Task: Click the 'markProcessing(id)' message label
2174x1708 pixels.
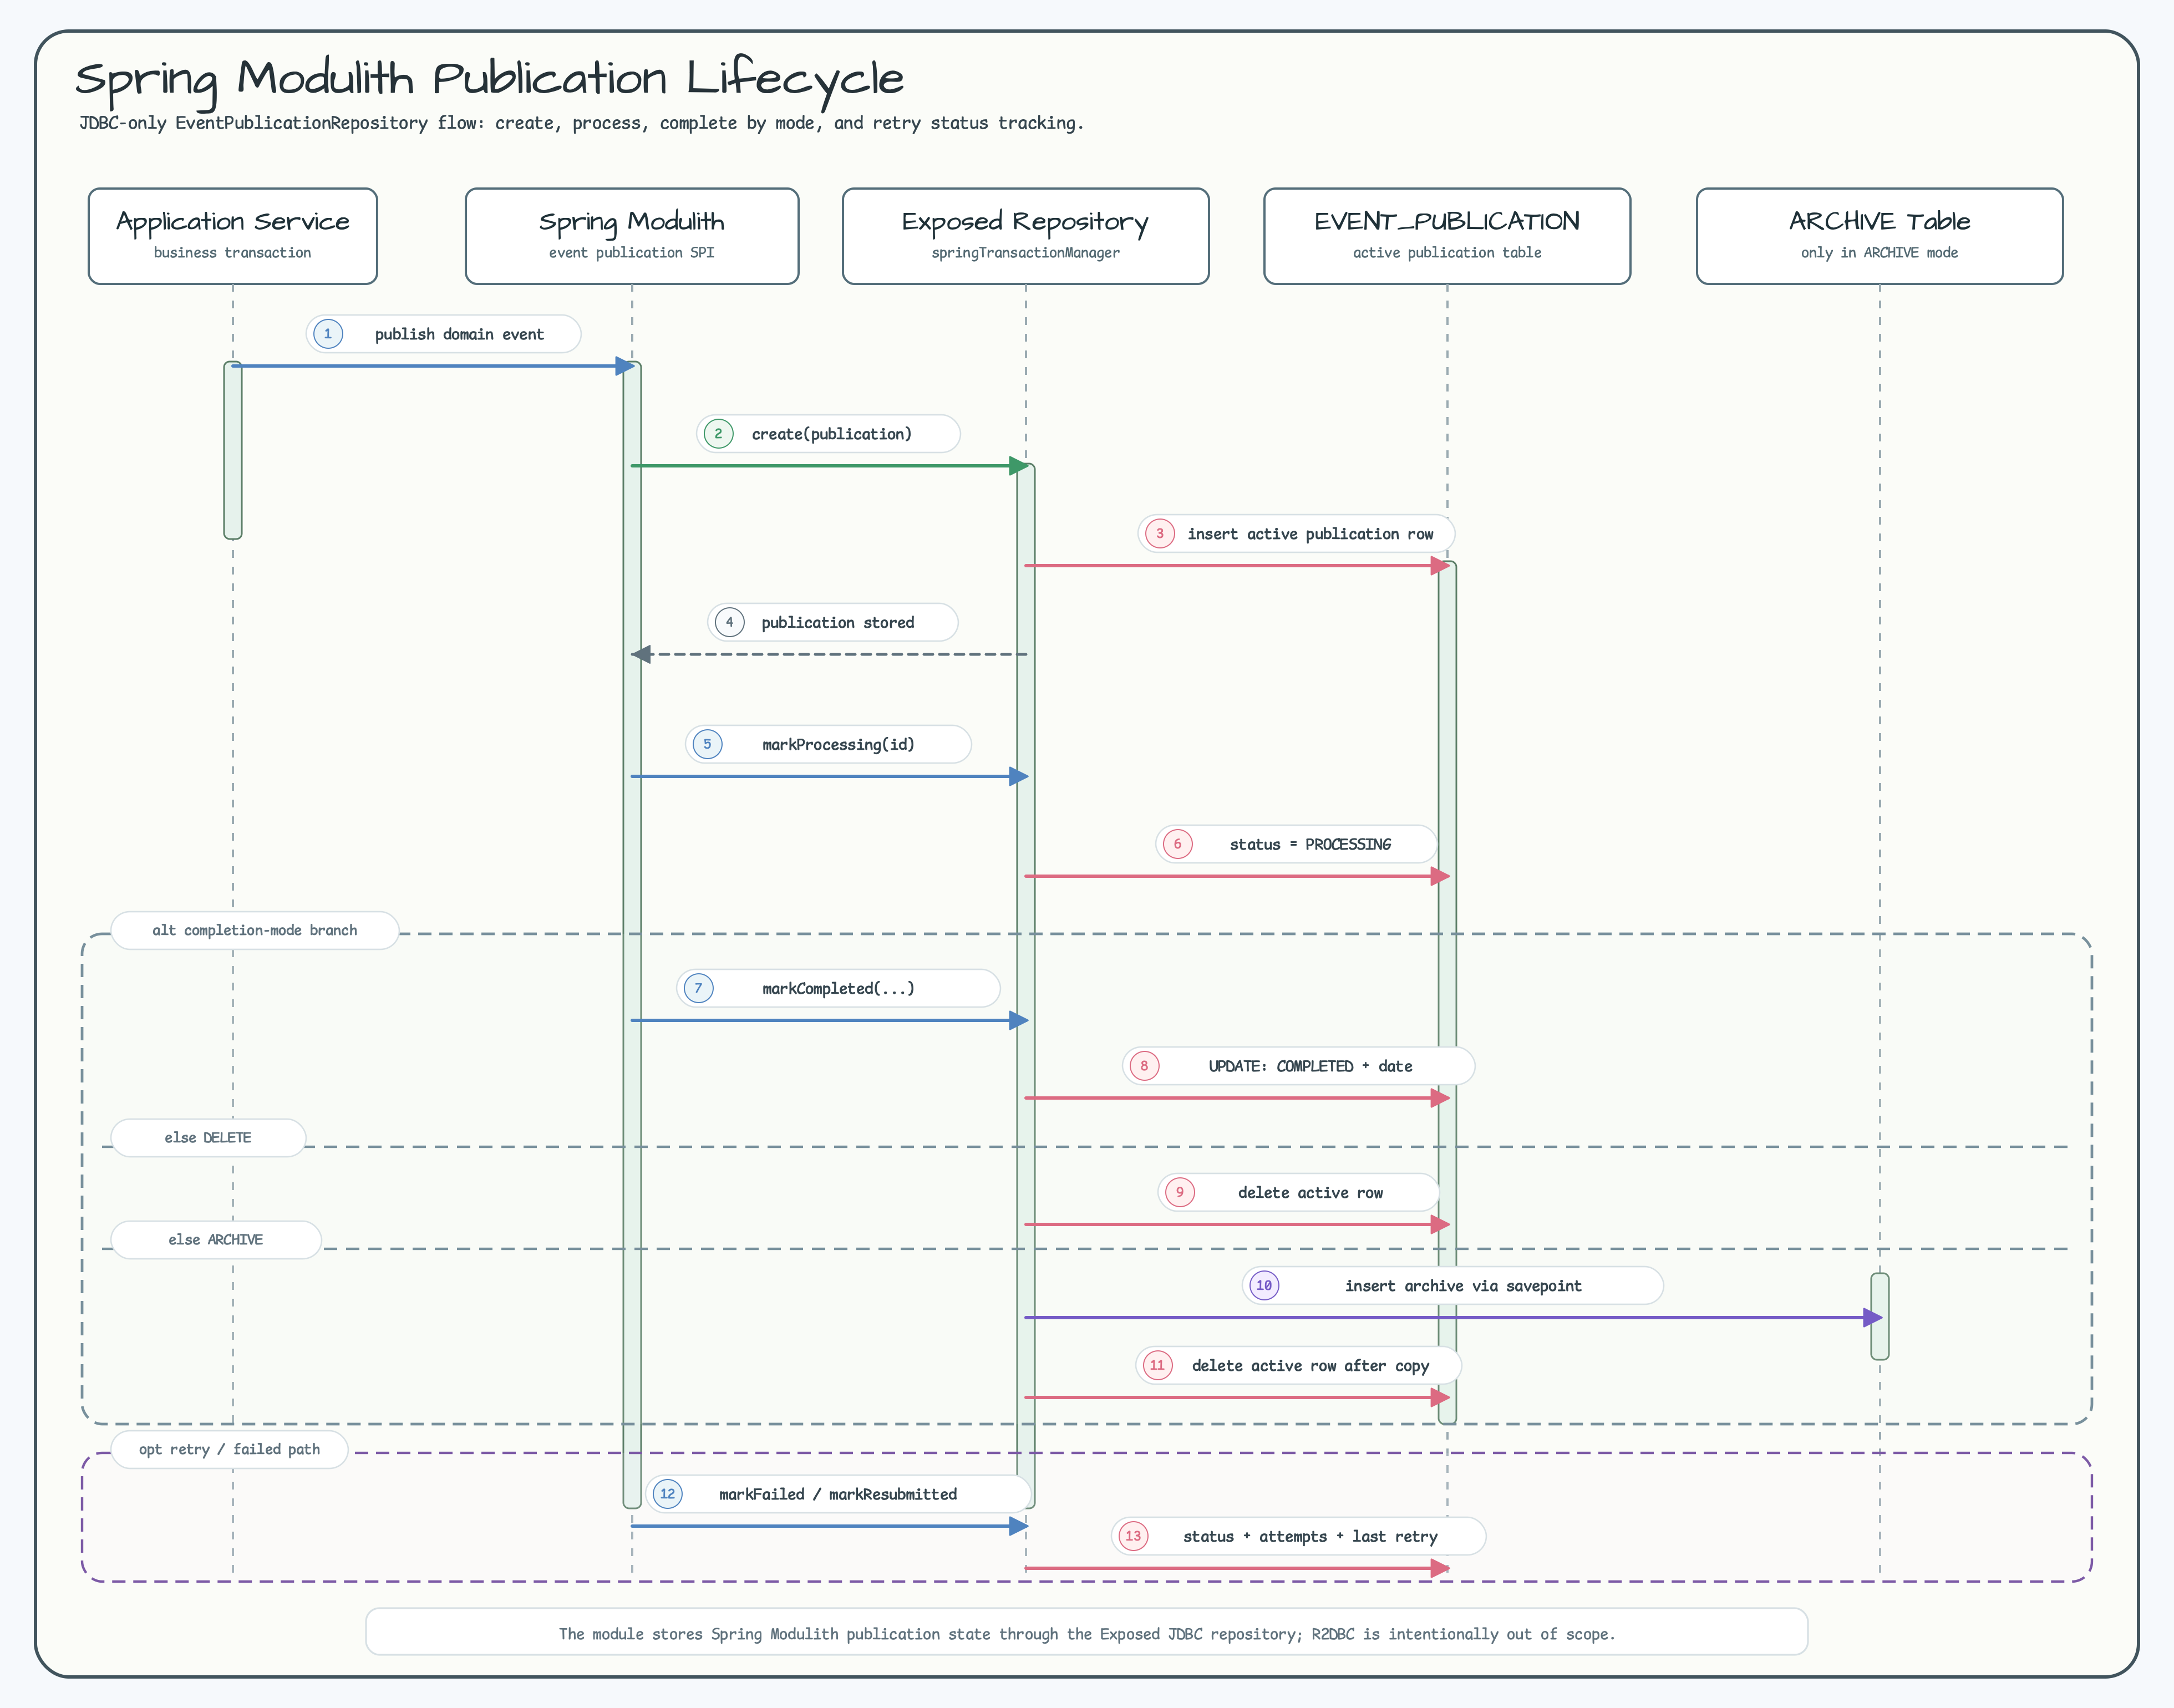Action: (x=828, y=744)
